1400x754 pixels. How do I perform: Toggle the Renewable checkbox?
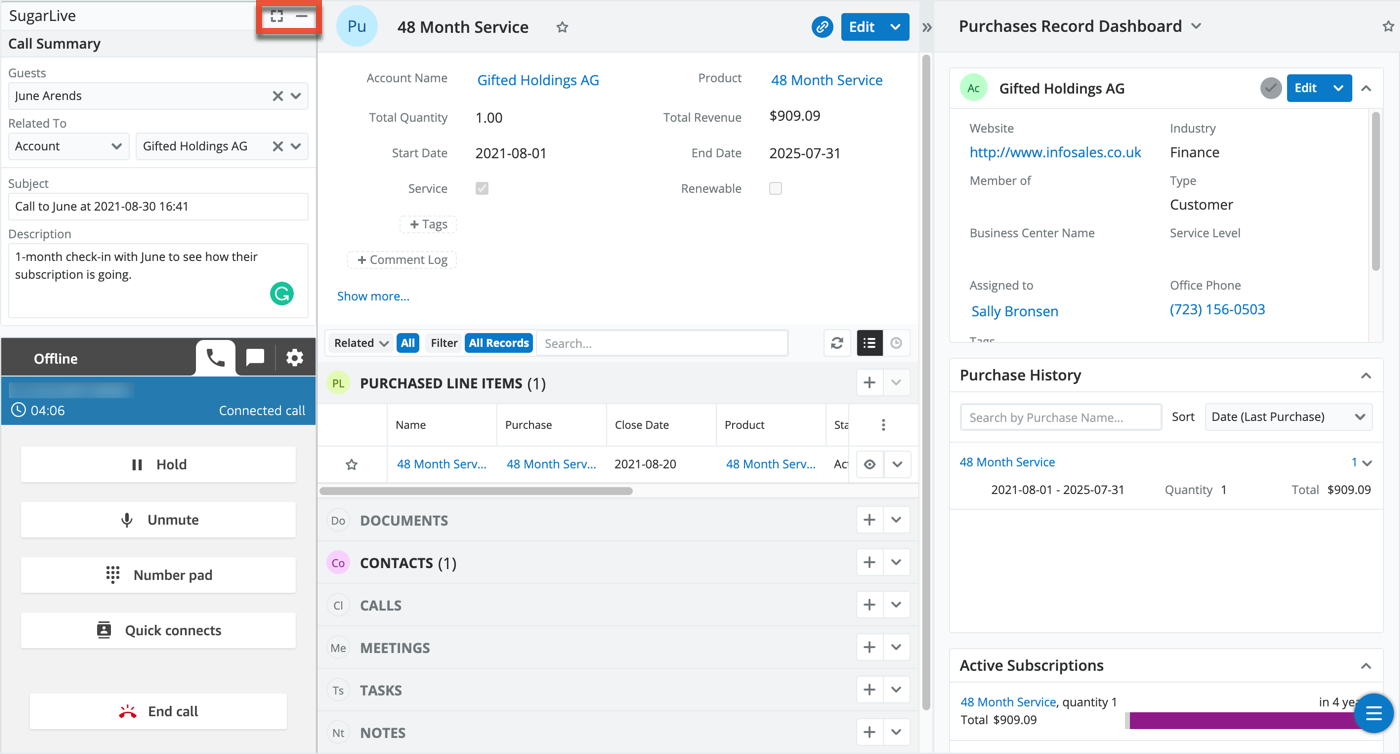775,188
